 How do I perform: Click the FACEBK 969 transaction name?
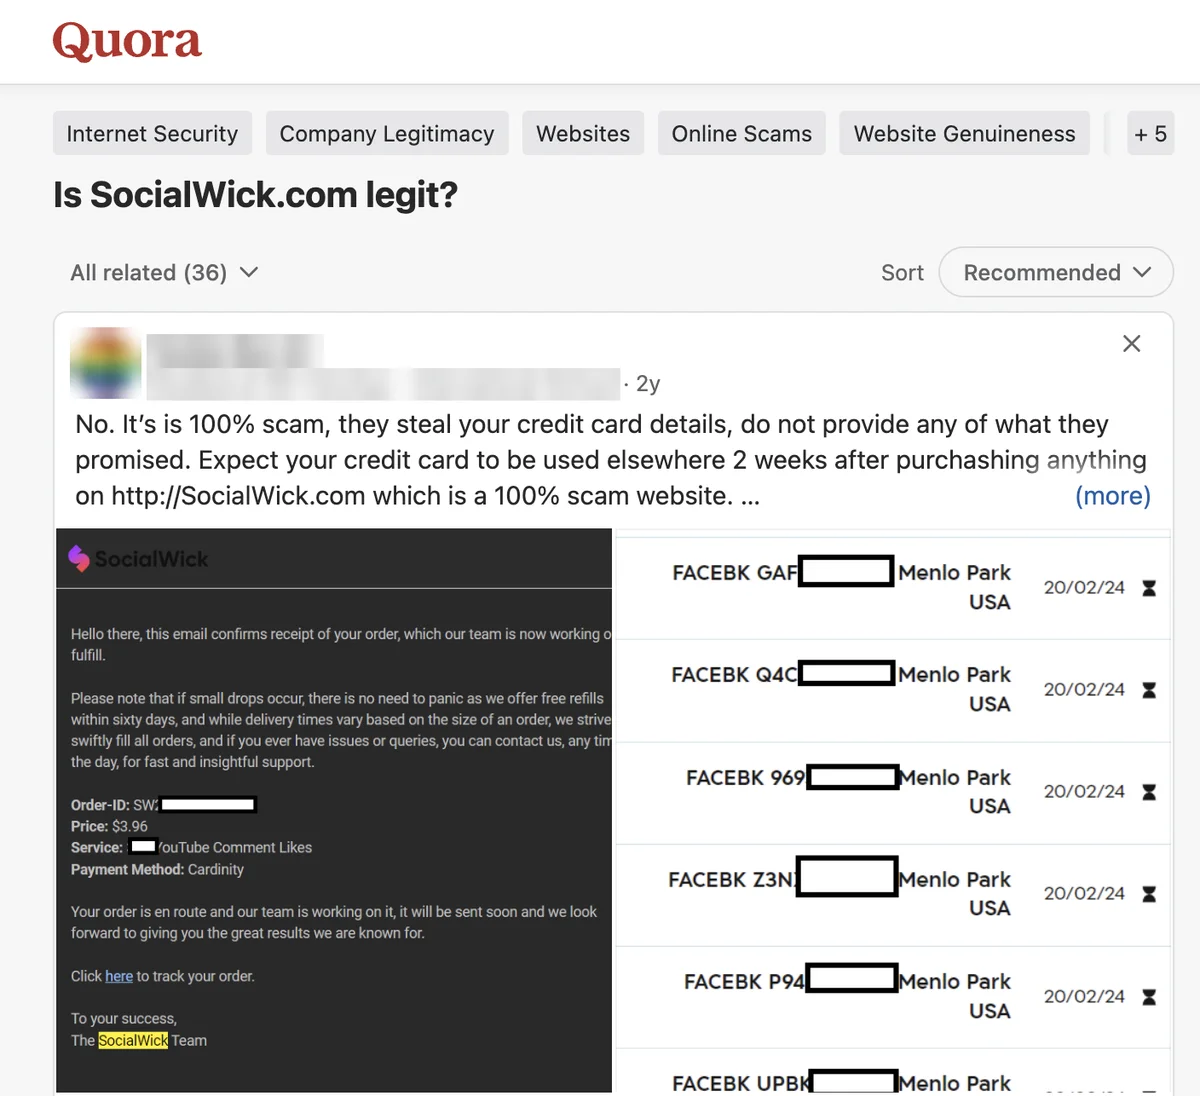pyautogui.click(x=746, y=778)
